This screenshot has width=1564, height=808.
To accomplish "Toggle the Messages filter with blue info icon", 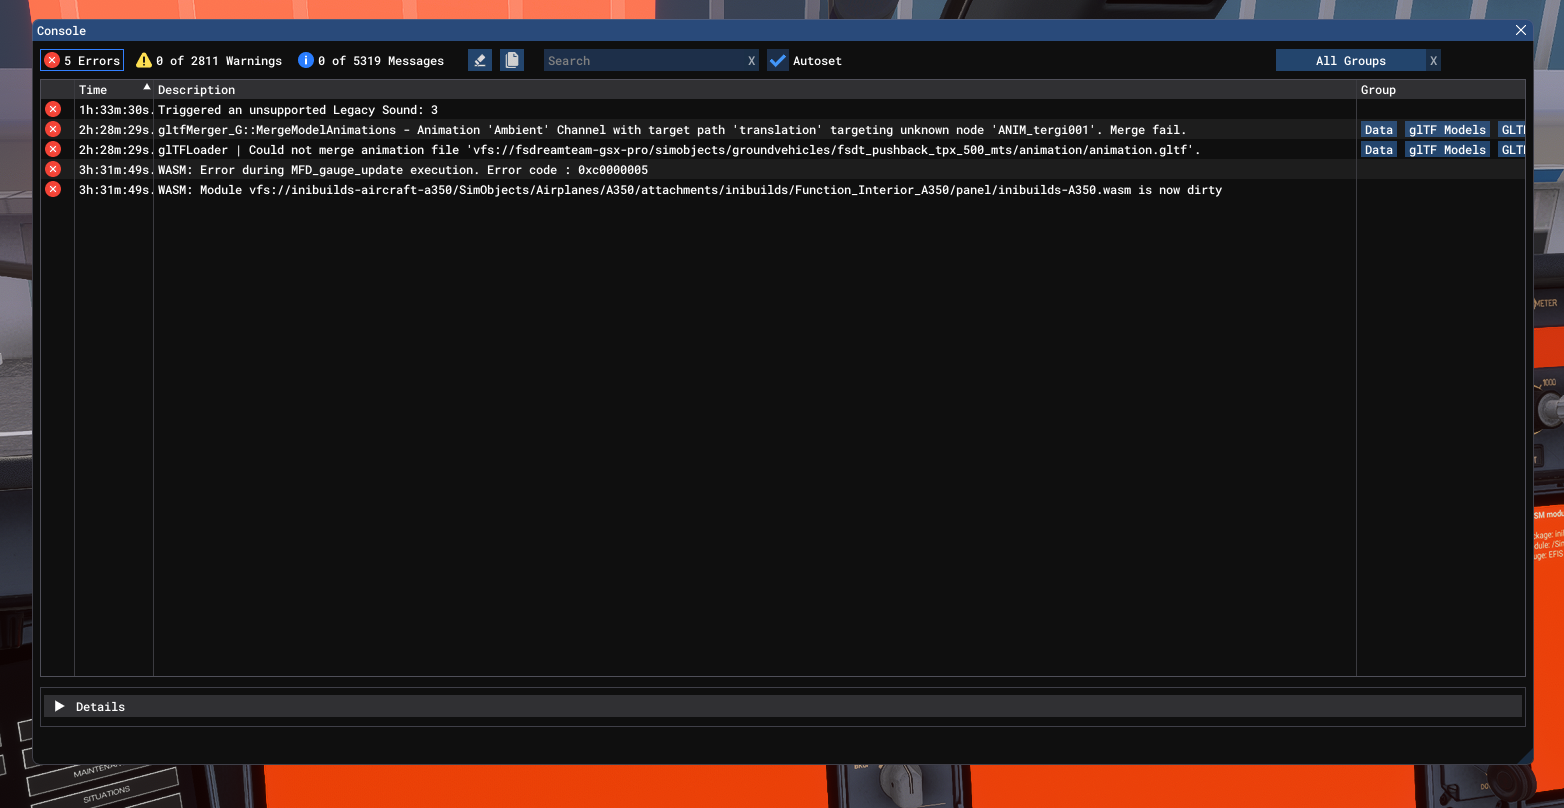I will [371, 61].
